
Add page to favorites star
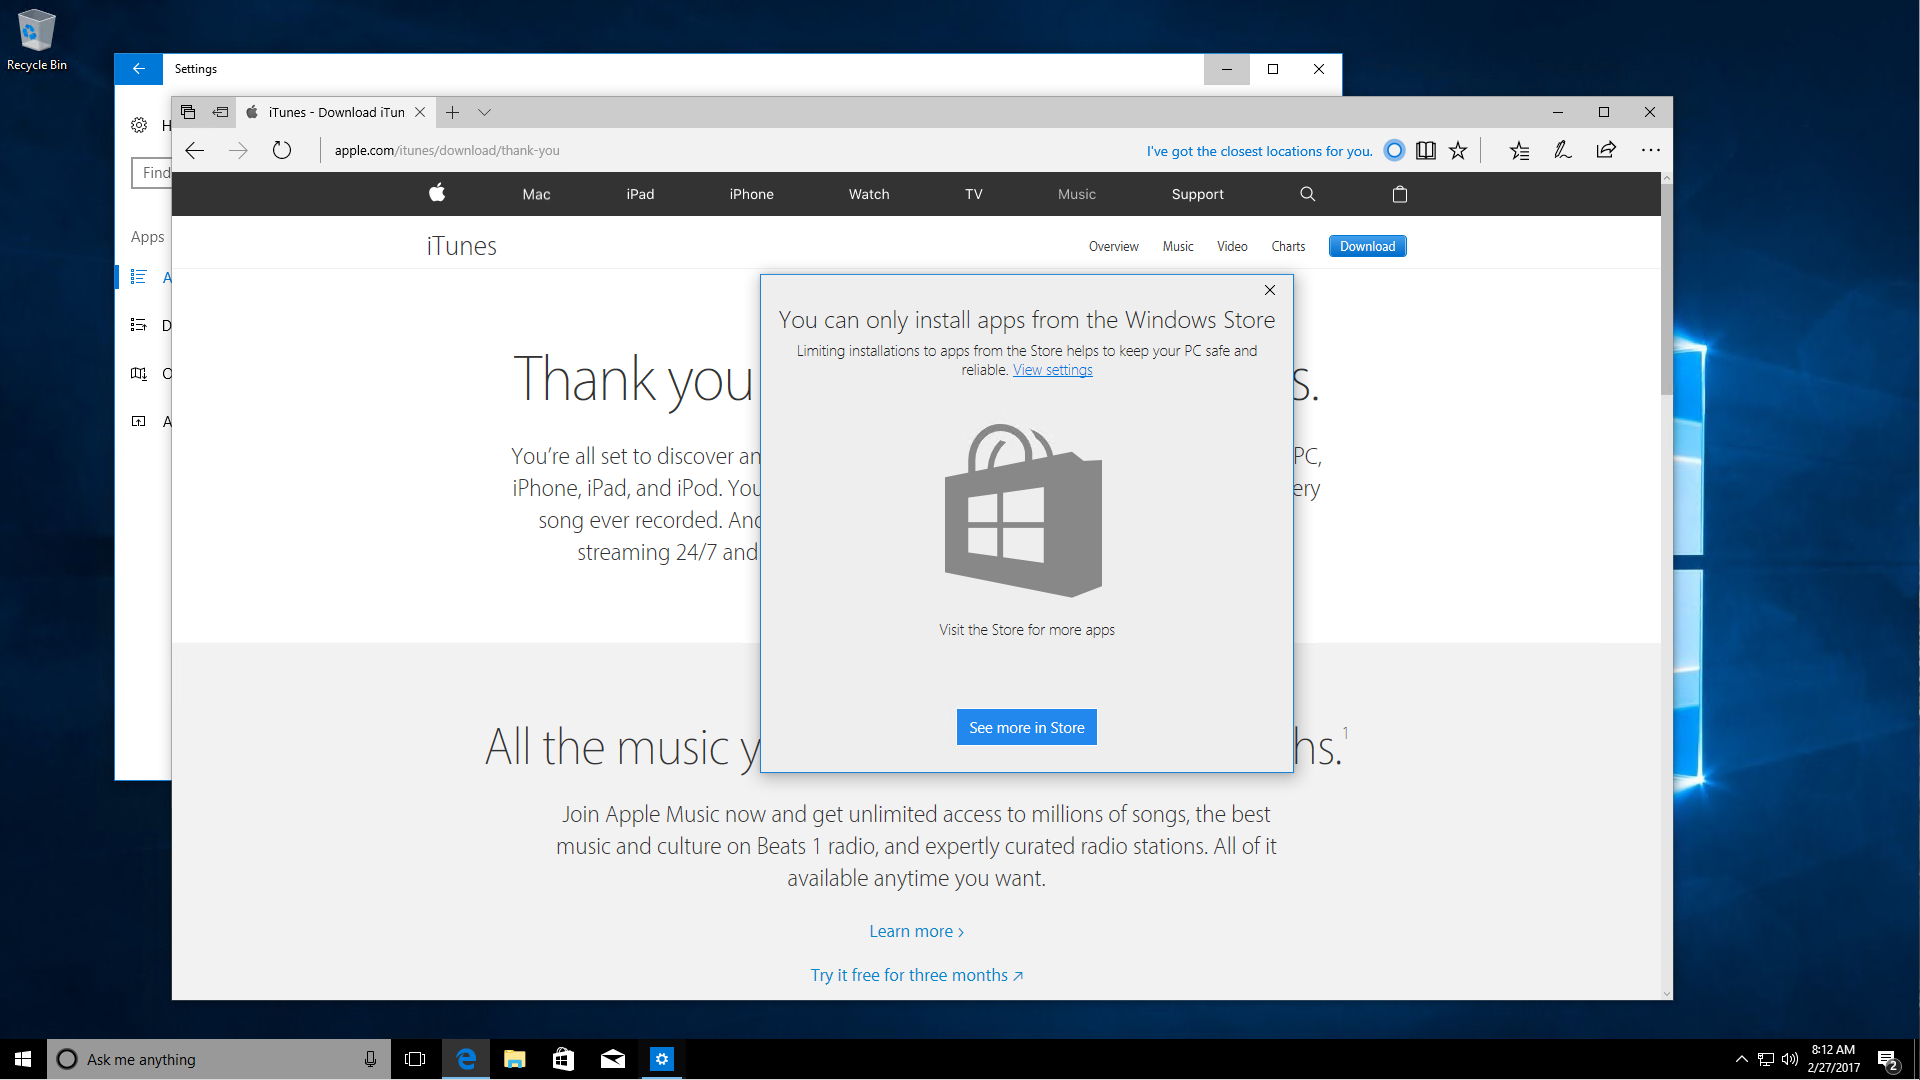point(1458,150)
